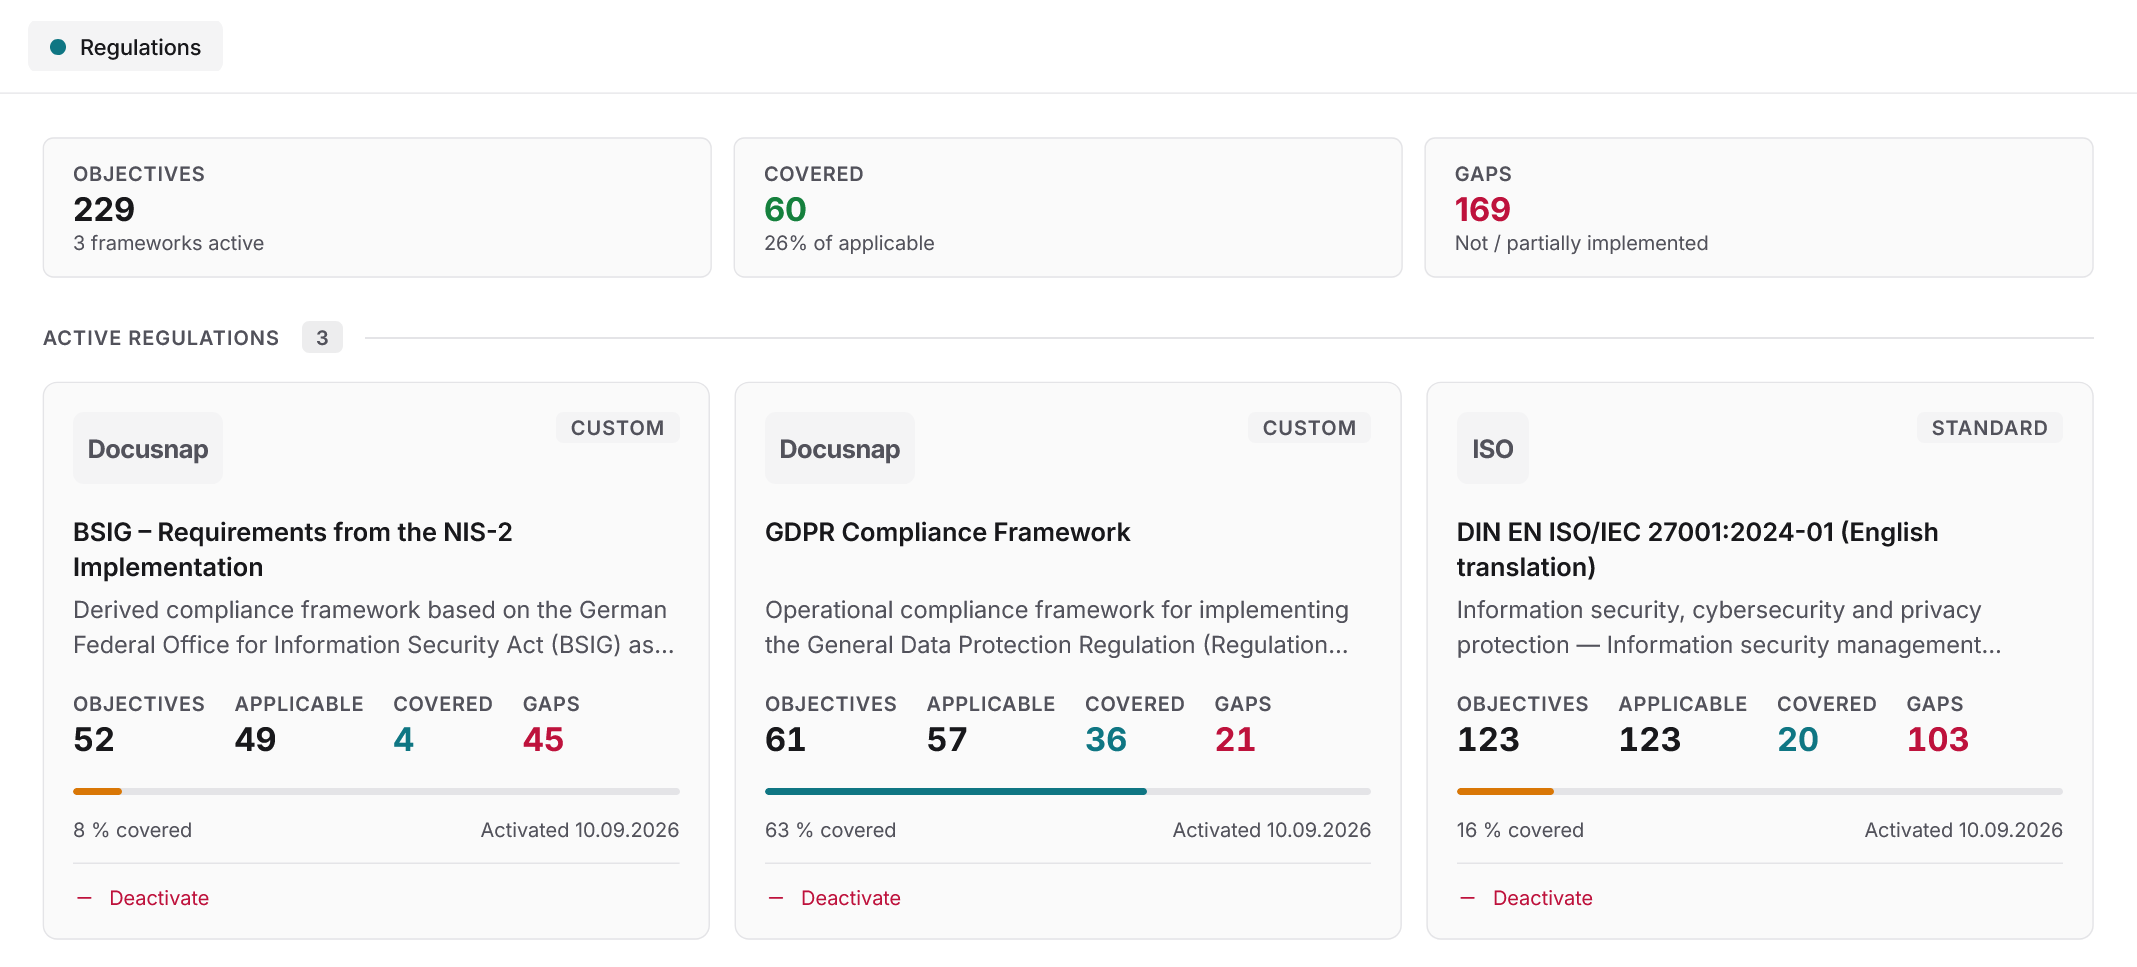Click the BSIG card description text
The image size is (2137, 967).
[x=374, y=627]
